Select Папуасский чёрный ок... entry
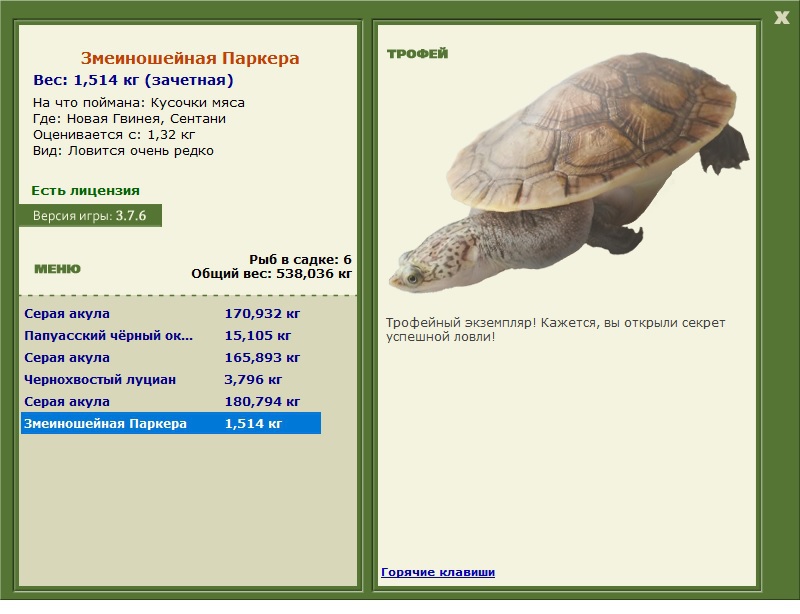Image resolution: width=800 pixels, height=614 pixels. [171, 335]
